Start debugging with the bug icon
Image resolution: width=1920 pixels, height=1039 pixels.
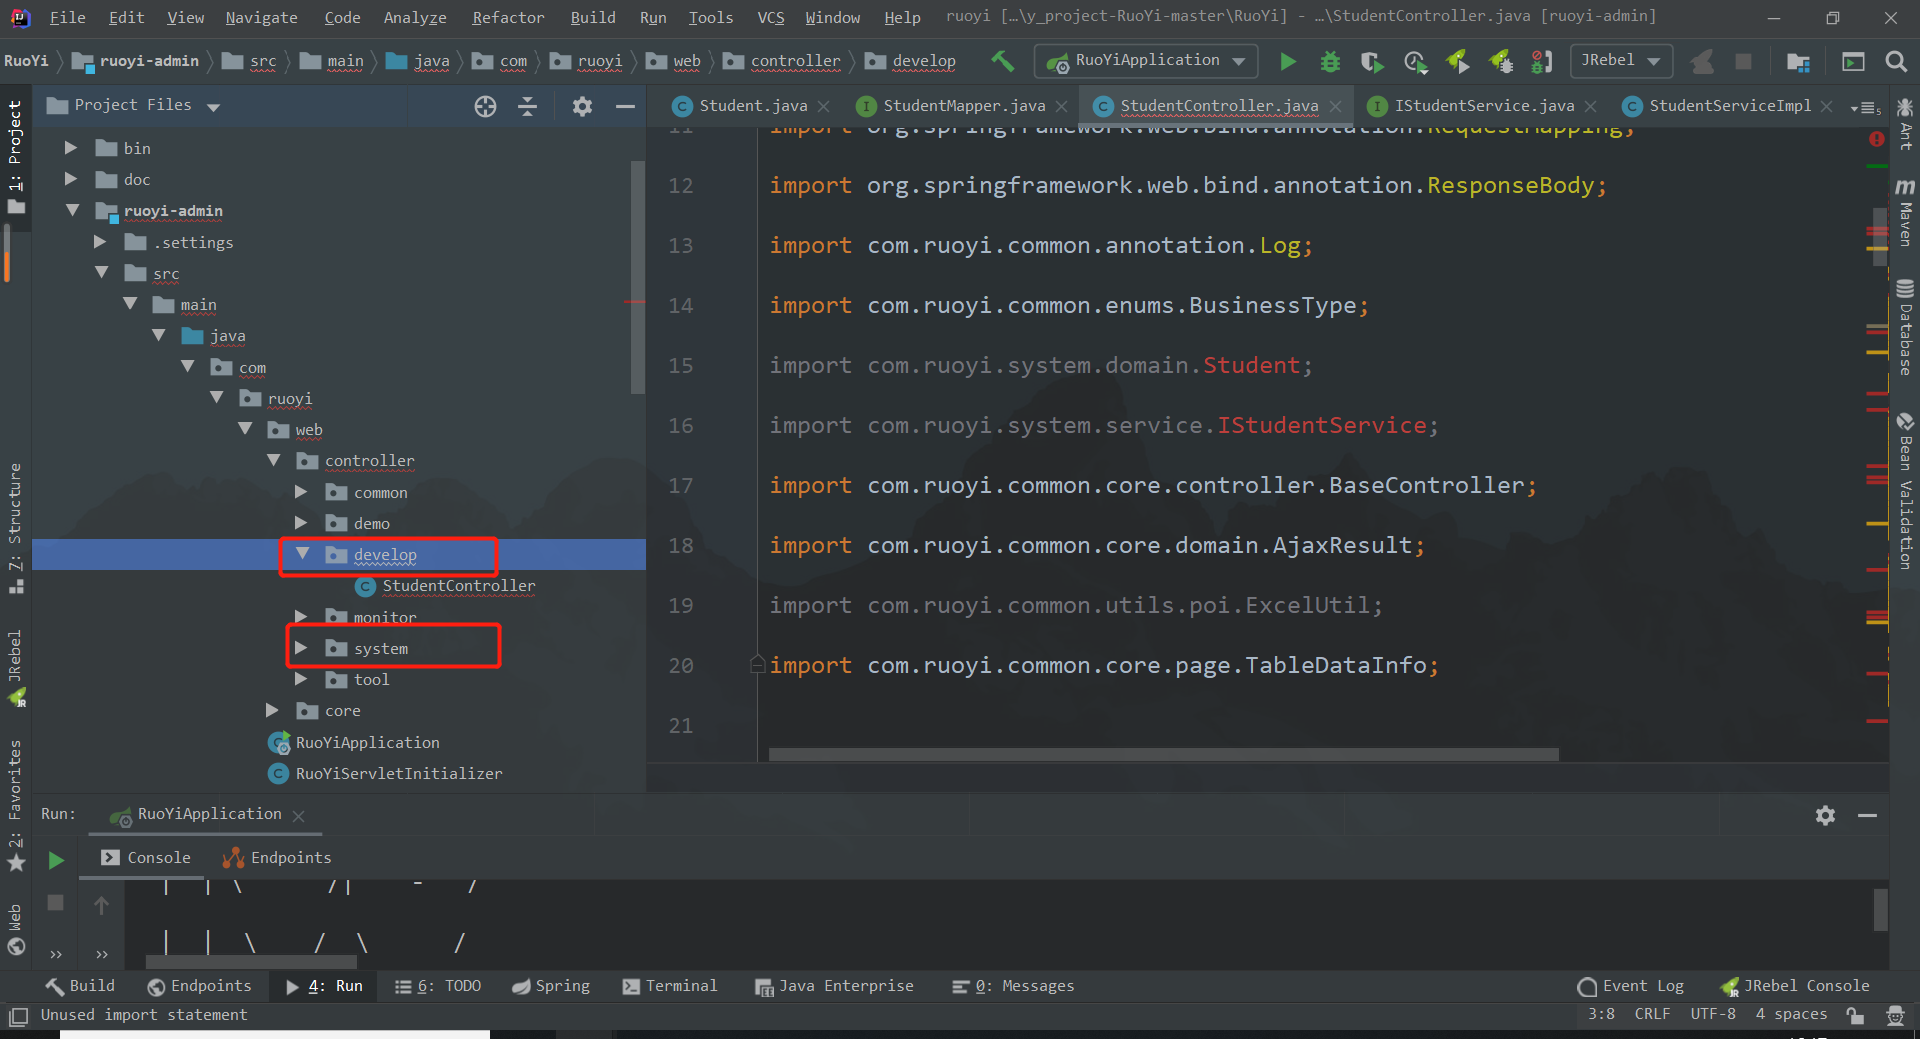pyautogui.click(x=1330, y=62)
